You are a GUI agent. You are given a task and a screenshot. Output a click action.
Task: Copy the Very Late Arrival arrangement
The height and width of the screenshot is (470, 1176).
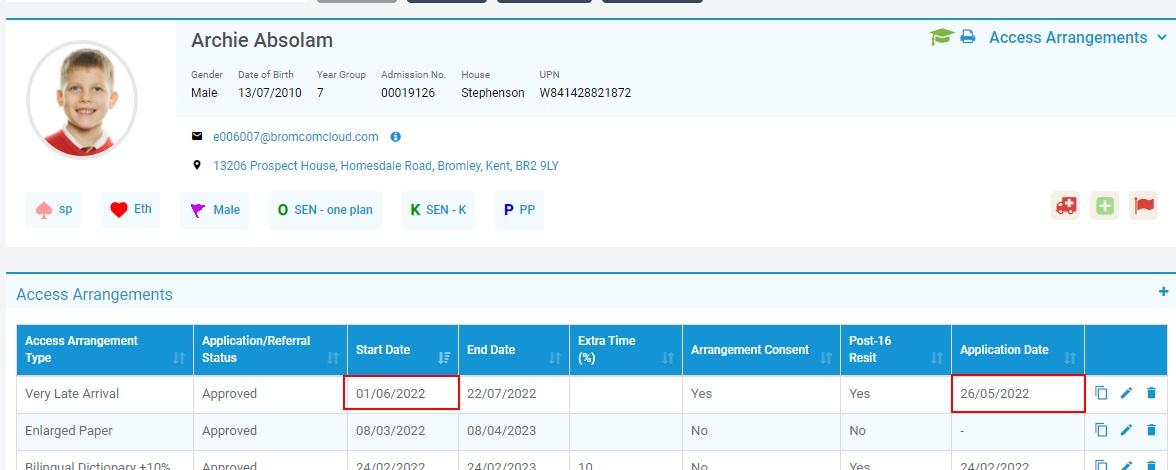pos(1102,393)
